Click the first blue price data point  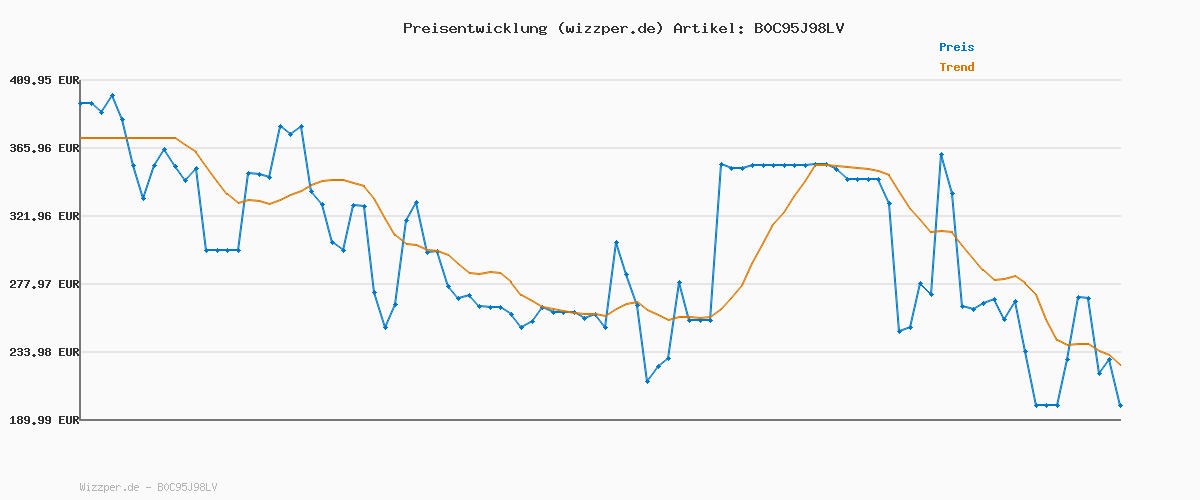81,103
